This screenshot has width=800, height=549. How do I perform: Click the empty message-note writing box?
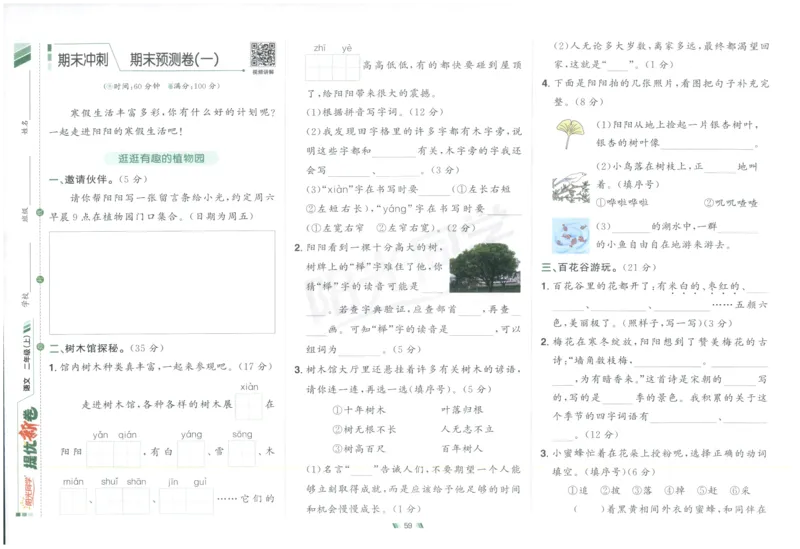click(162, 282)
